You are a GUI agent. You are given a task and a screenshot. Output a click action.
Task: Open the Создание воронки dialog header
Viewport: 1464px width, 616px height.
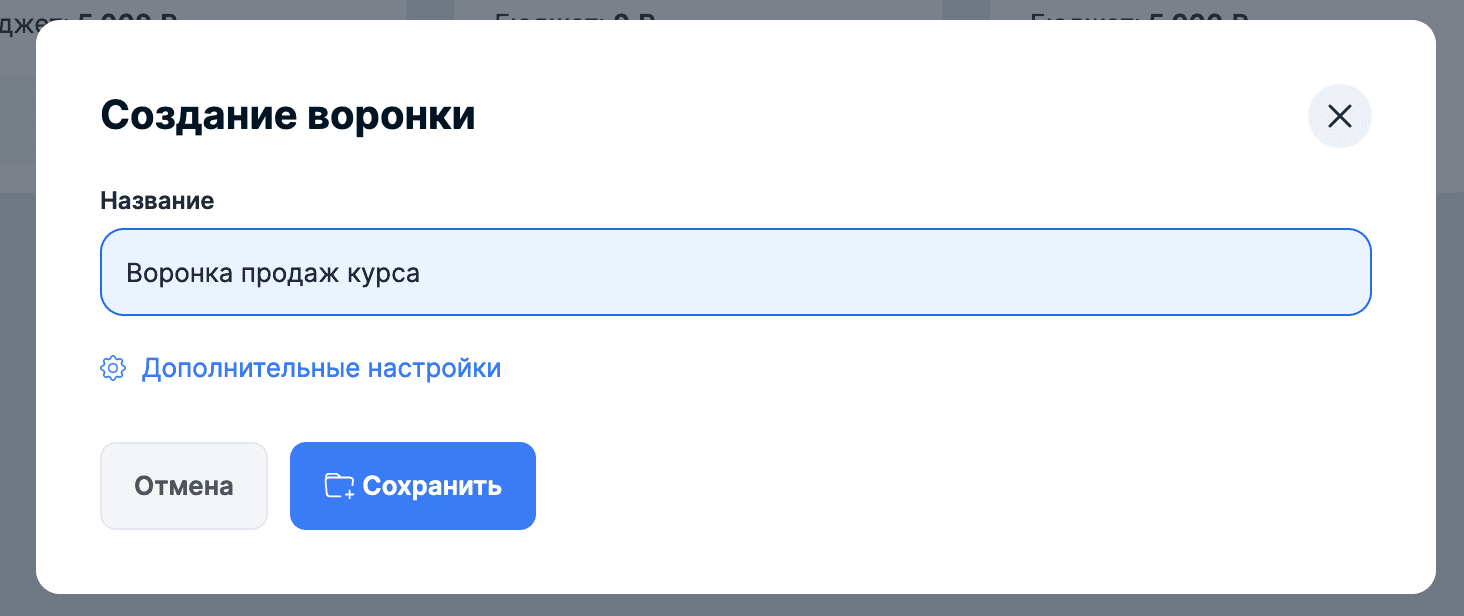tap(288, 114)
